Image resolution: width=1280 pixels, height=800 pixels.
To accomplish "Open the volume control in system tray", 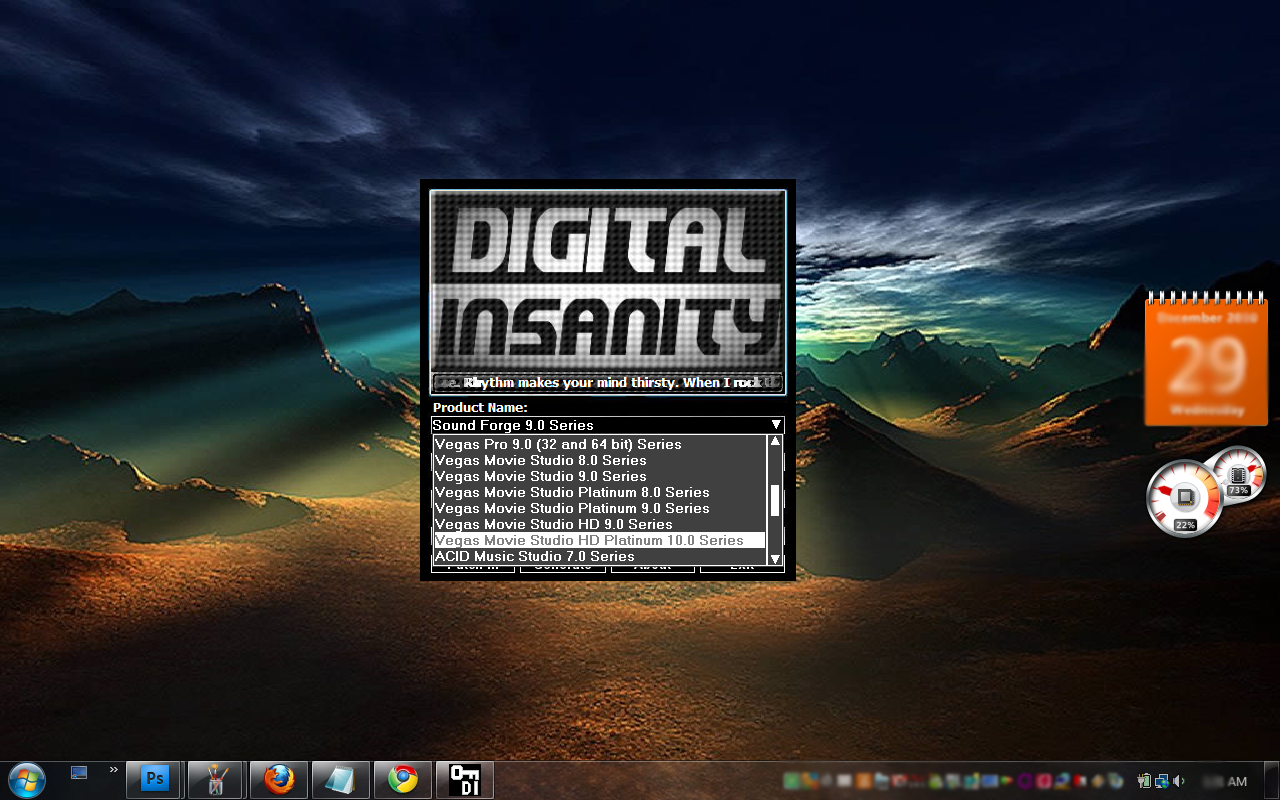I will 1180,781.
